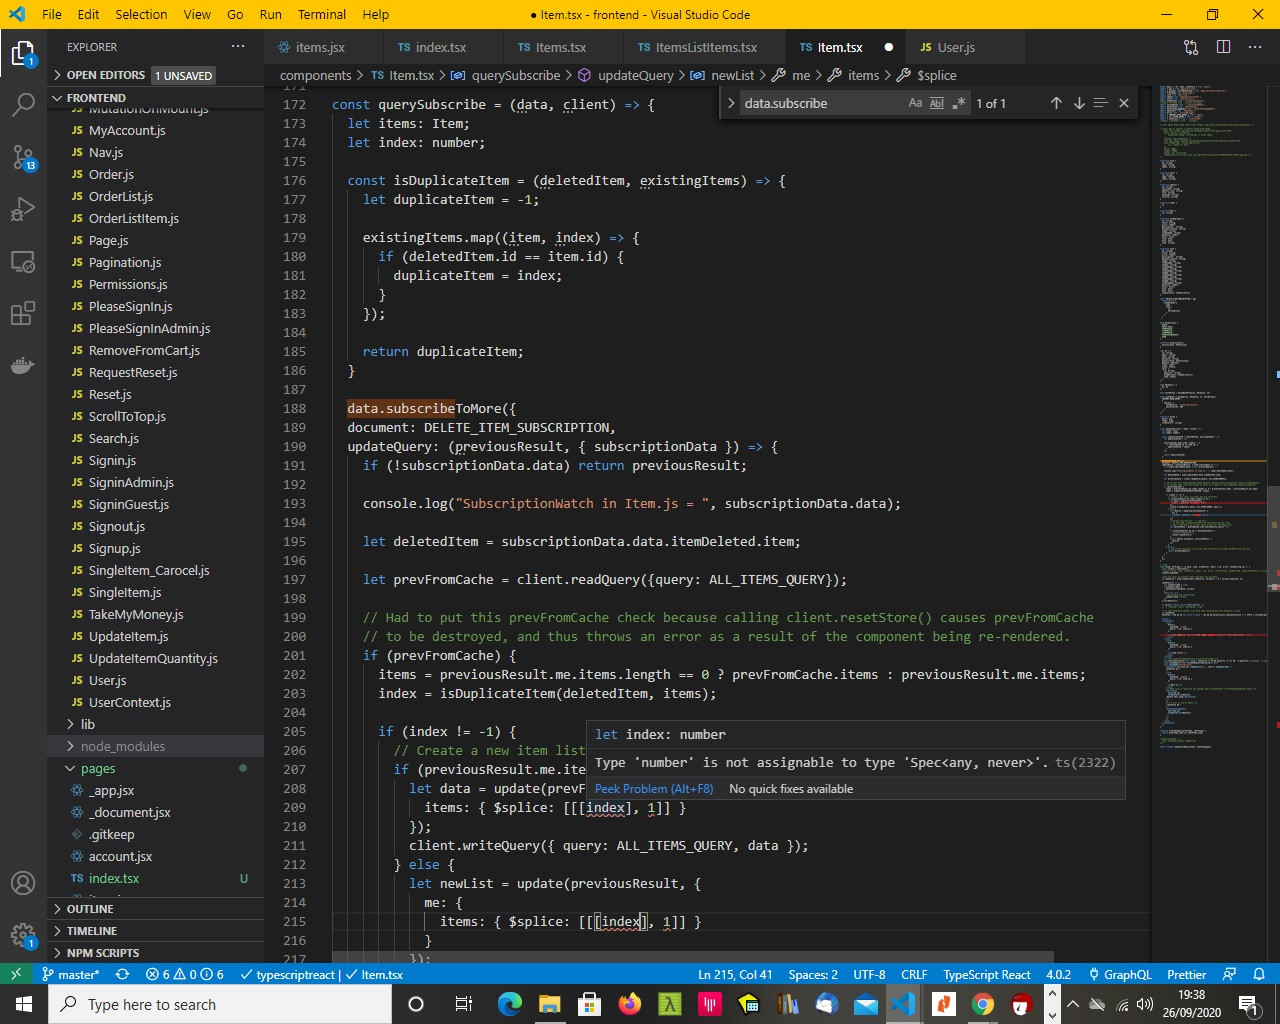Open status bar feedback icon

1230,974
